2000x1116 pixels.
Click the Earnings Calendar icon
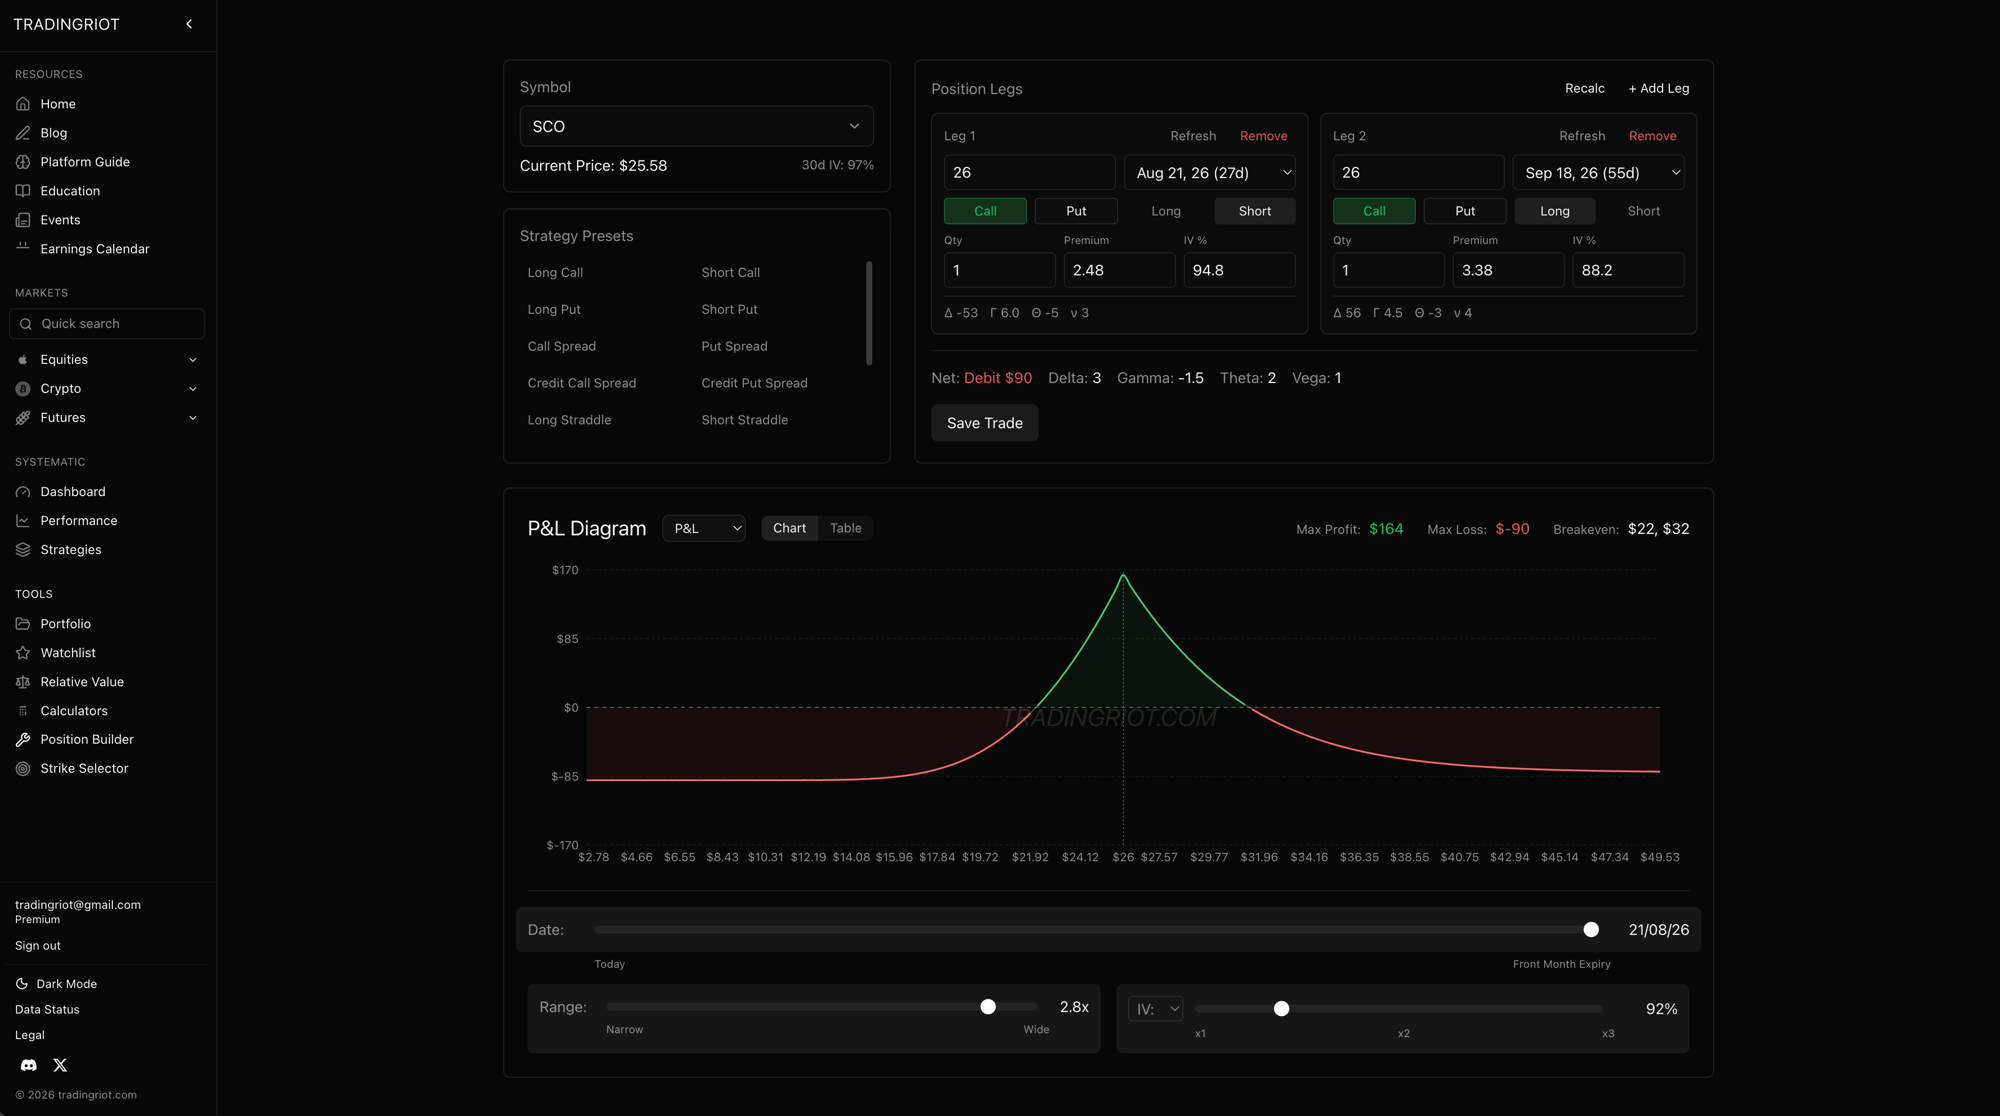point(23,248)
